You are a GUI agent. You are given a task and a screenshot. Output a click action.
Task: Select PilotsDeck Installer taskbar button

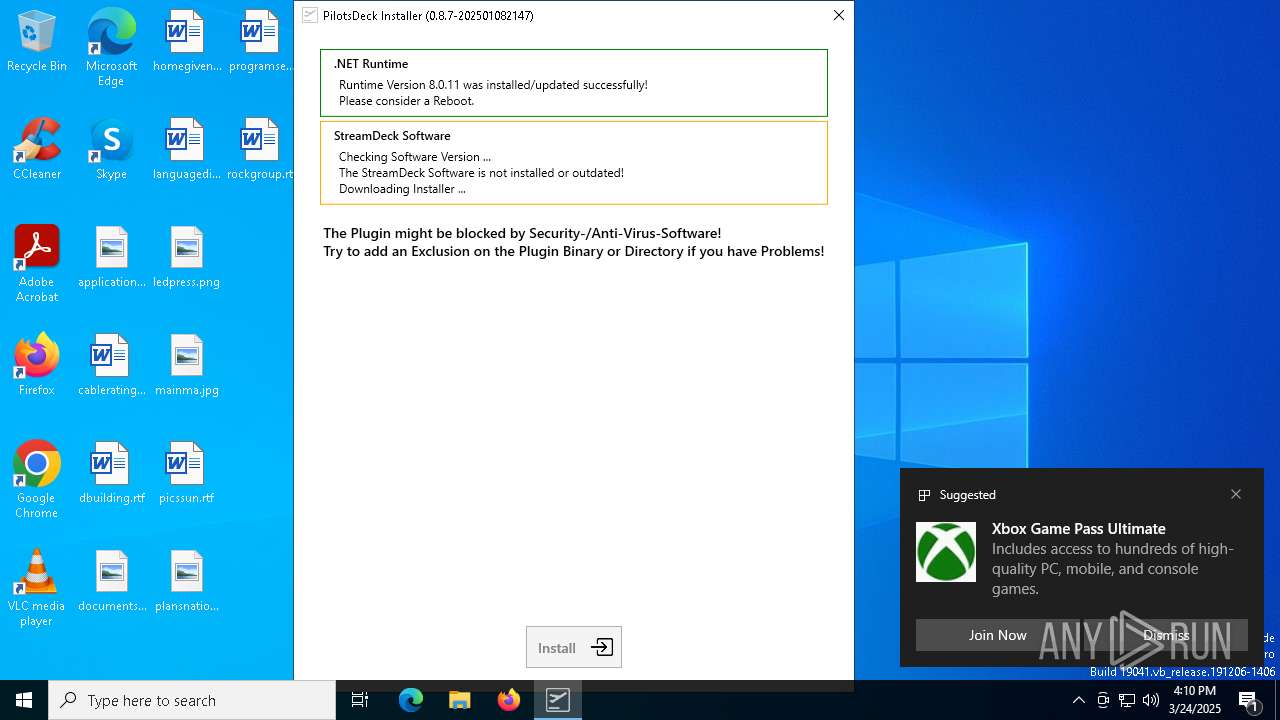(558, 700)
